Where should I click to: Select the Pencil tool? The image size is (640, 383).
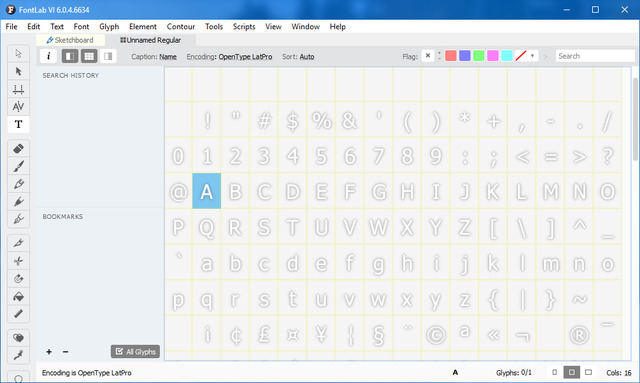(18, 184)
